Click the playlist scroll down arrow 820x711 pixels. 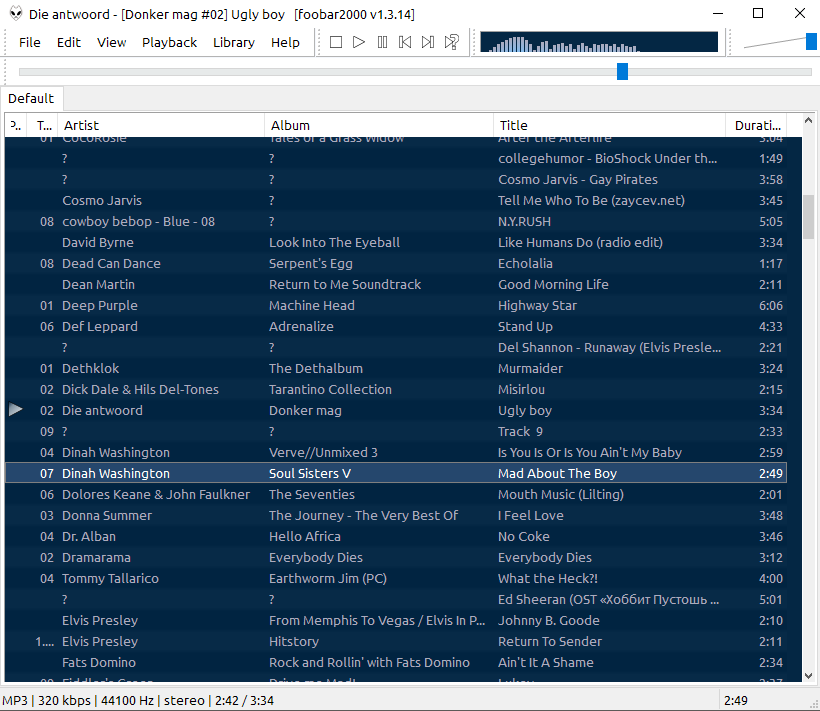tap(808, 675)
